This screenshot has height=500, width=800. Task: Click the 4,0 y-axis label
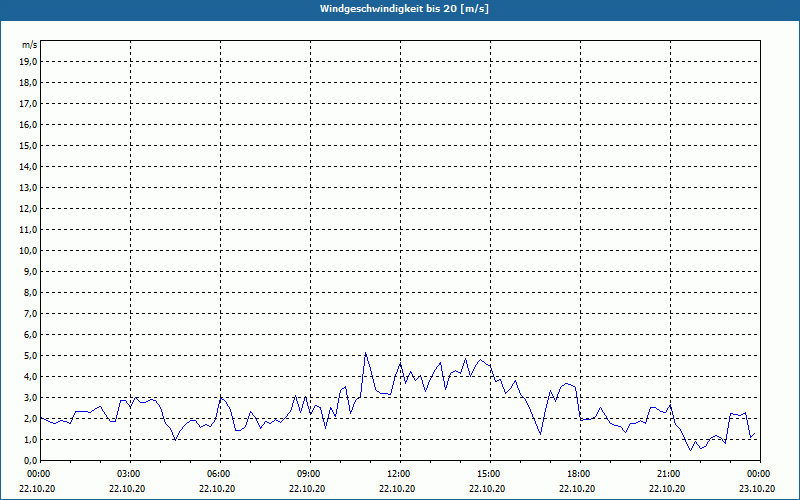tap(30, 377)
